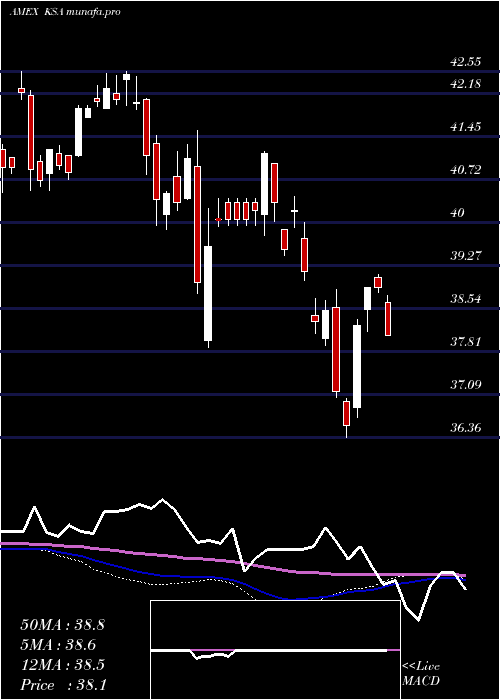
Task: Click the AMEX KSA munafa.pro title
Action: pyautogui.click(x=65, y=12)
